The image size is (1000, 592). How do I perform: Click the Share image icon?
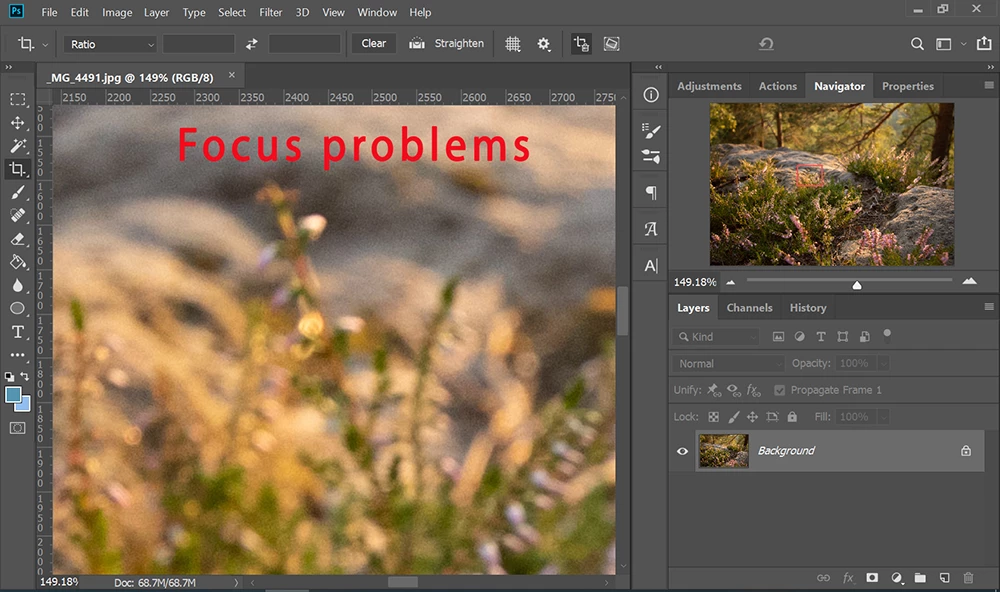[x=984, y=43]
